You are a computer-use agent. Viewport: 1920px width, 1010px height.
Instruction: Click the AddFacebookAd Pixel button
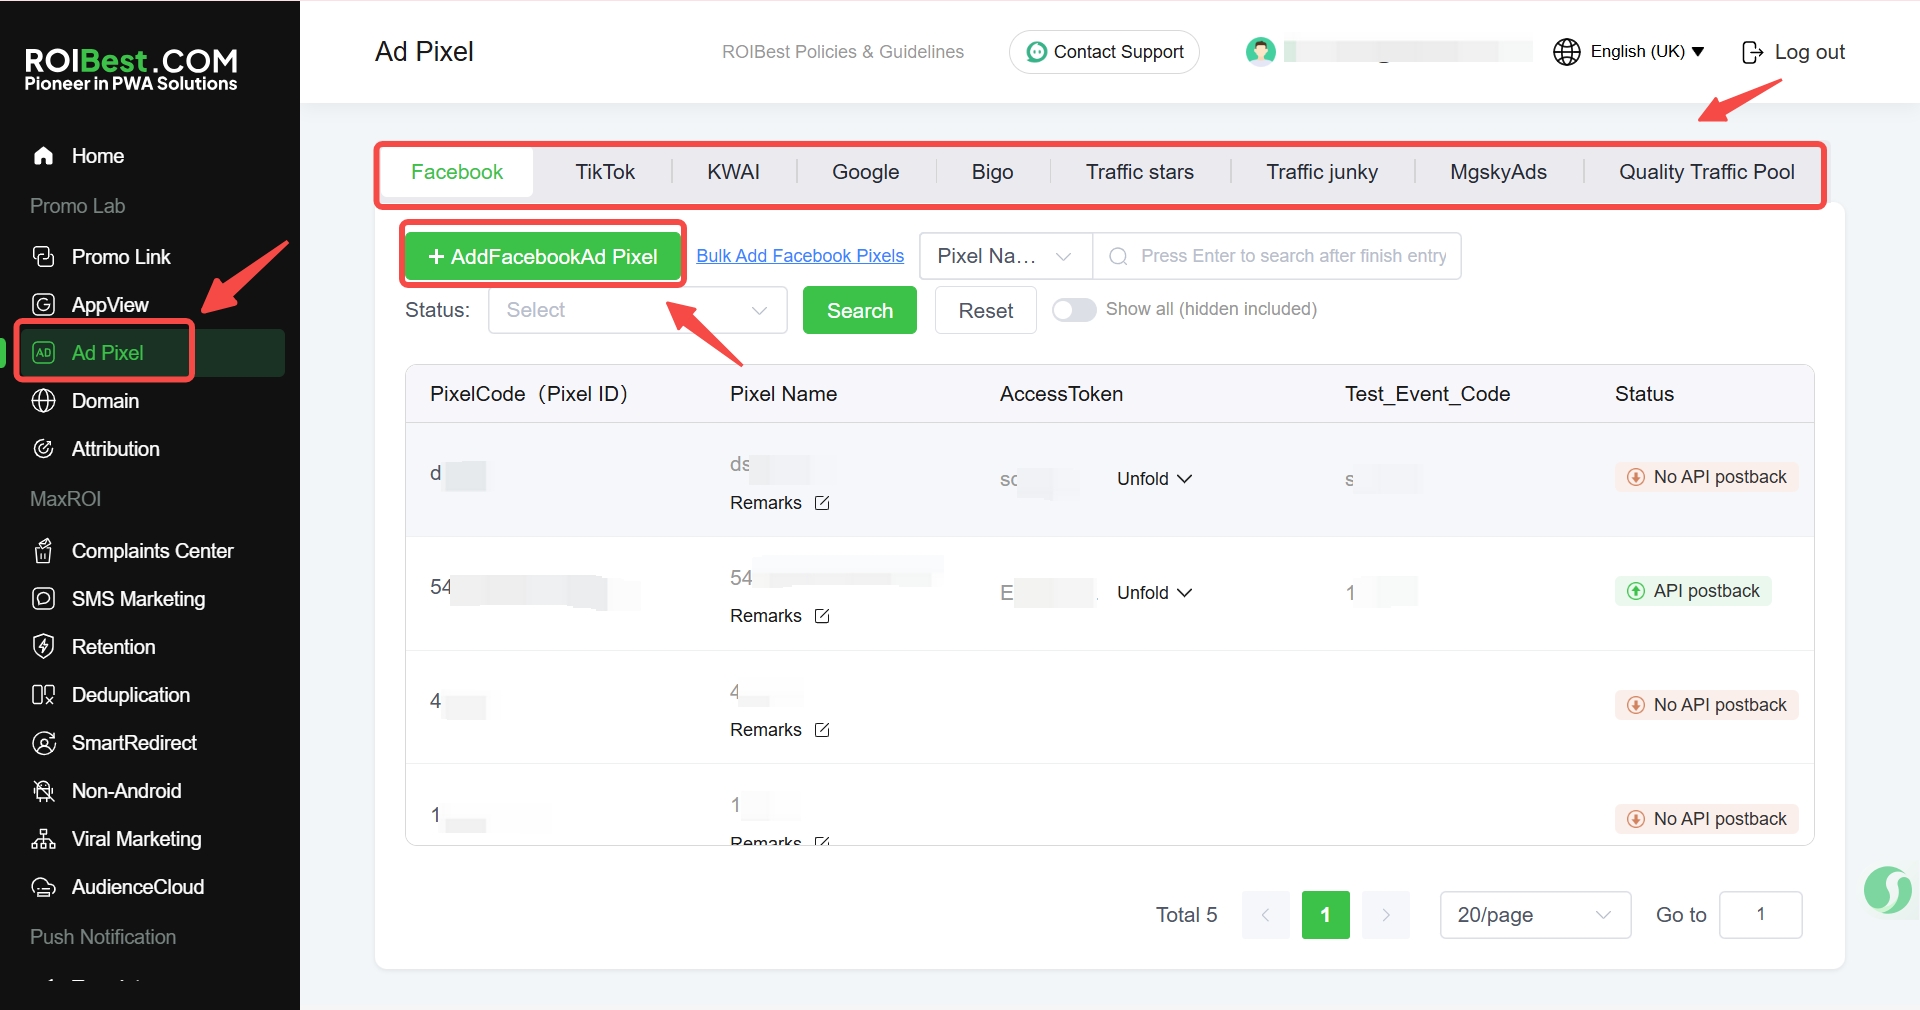tap(543, 257)
